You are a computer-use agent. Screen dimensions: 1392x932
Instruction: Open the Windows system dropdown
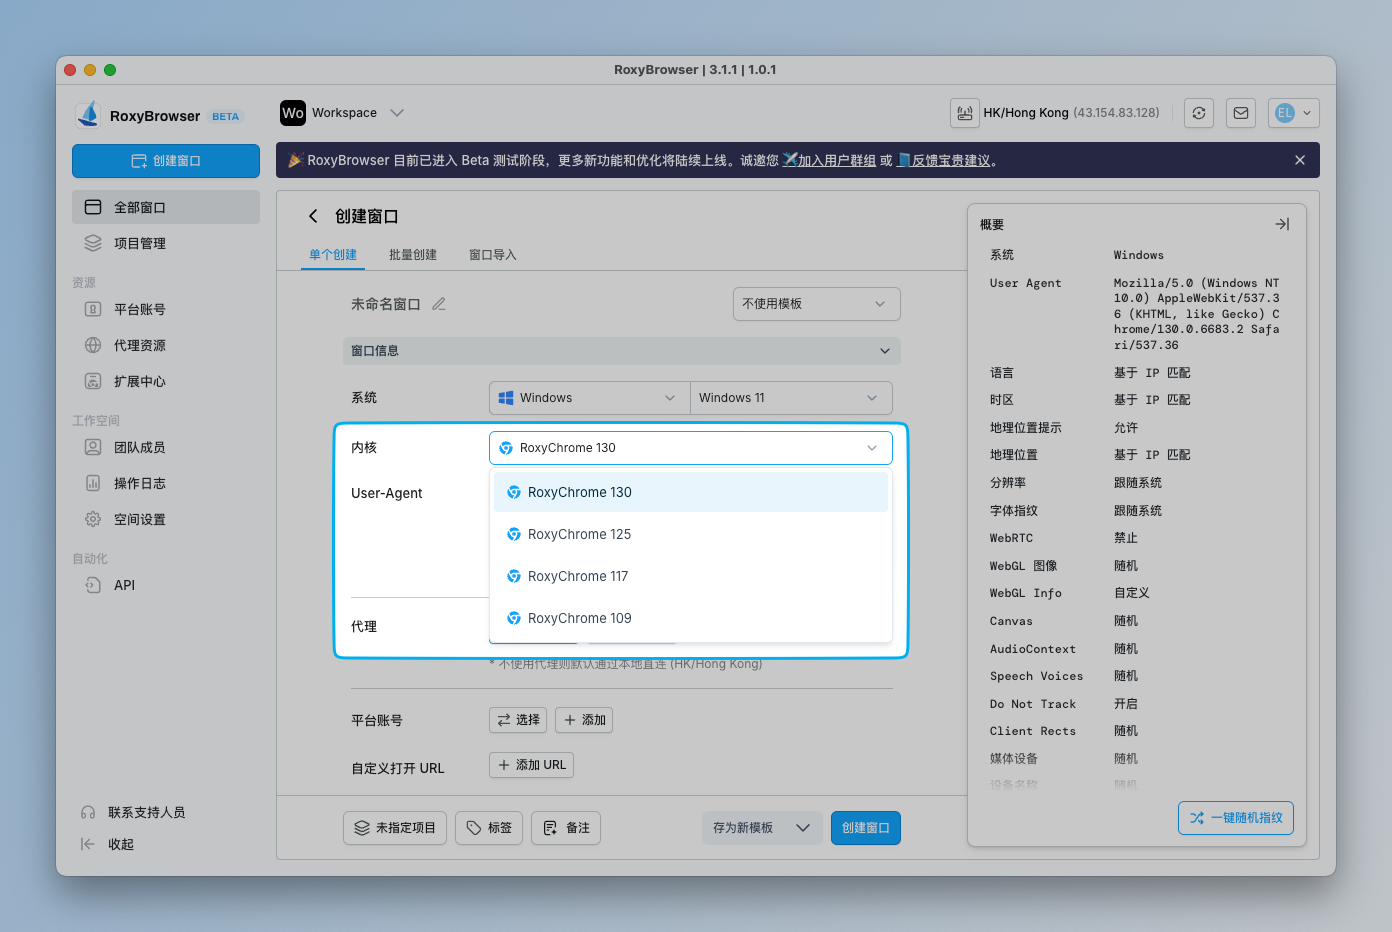click(x=589, y=398)
